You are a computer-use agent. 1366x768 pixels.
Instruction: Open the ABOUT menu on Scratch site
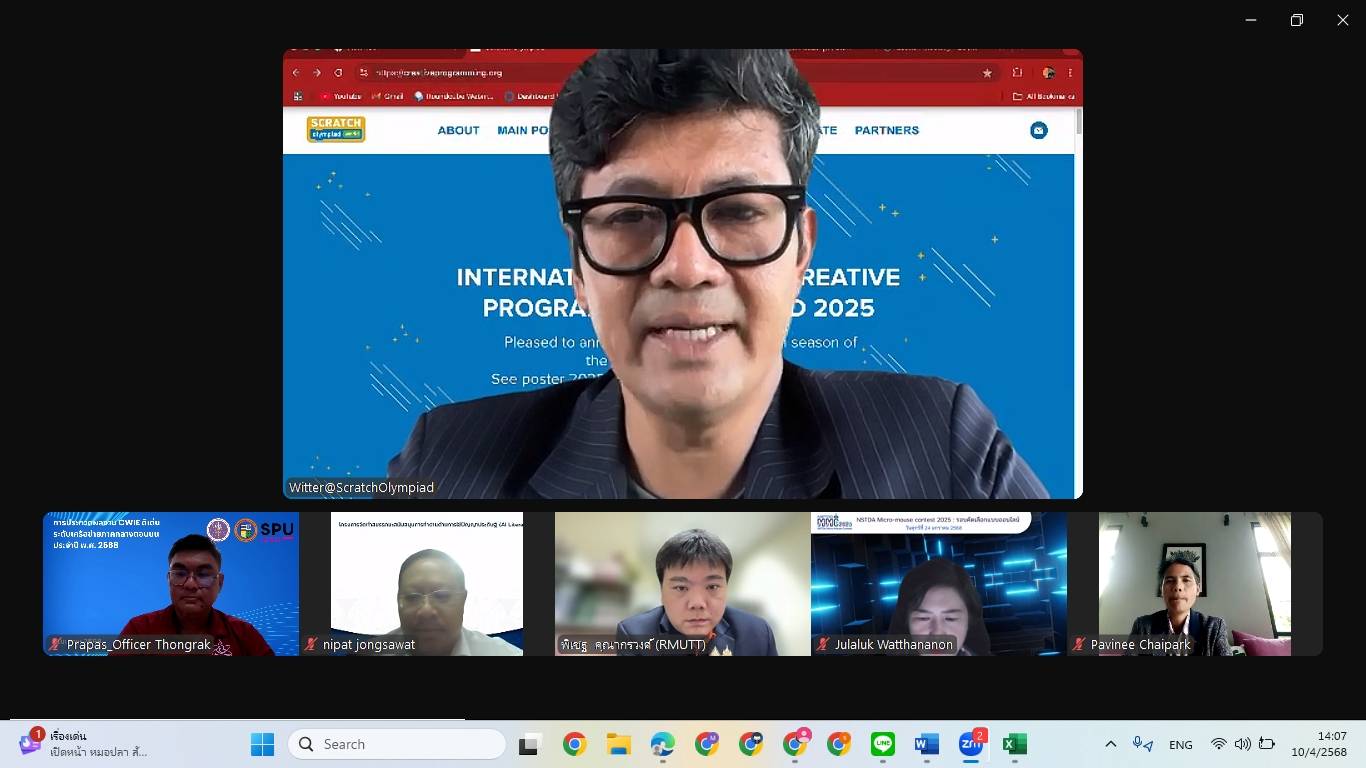click(x=458, y=130)
